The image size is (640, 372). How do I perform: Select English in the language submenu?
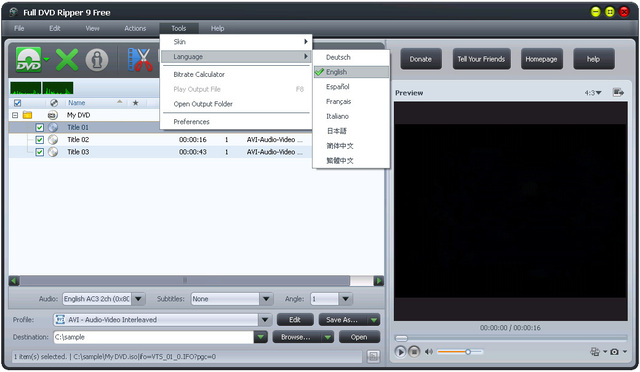(x=351, y=72)
